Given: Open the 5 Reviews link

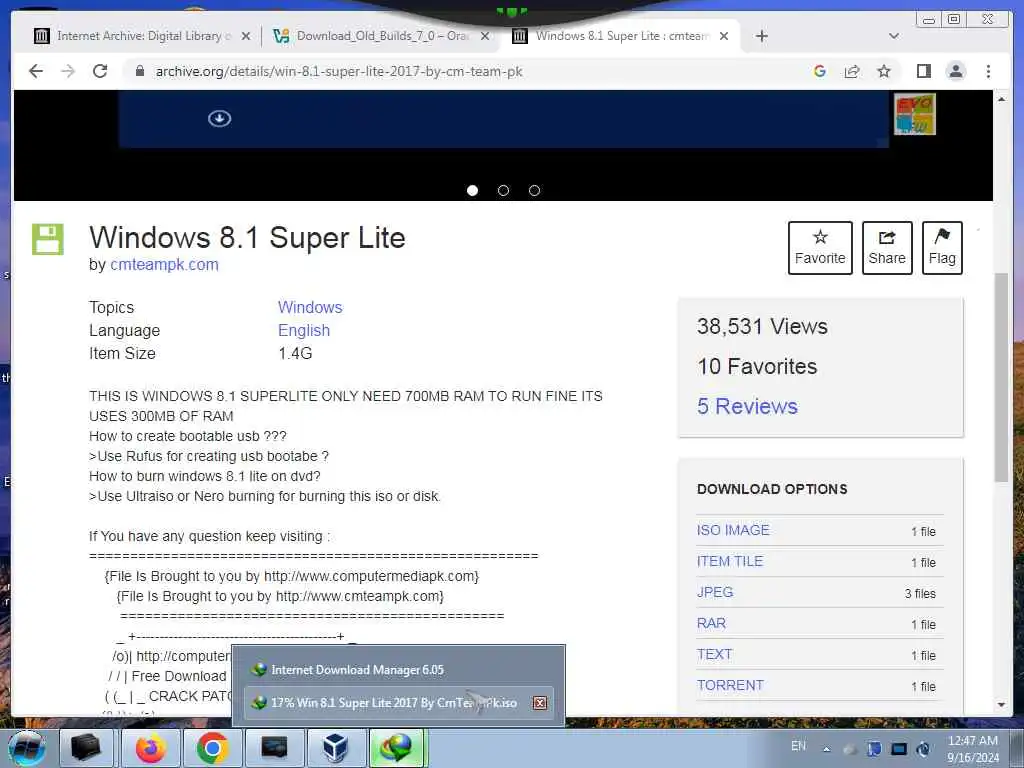Looking at the screenshot, I should pos(747,406).
